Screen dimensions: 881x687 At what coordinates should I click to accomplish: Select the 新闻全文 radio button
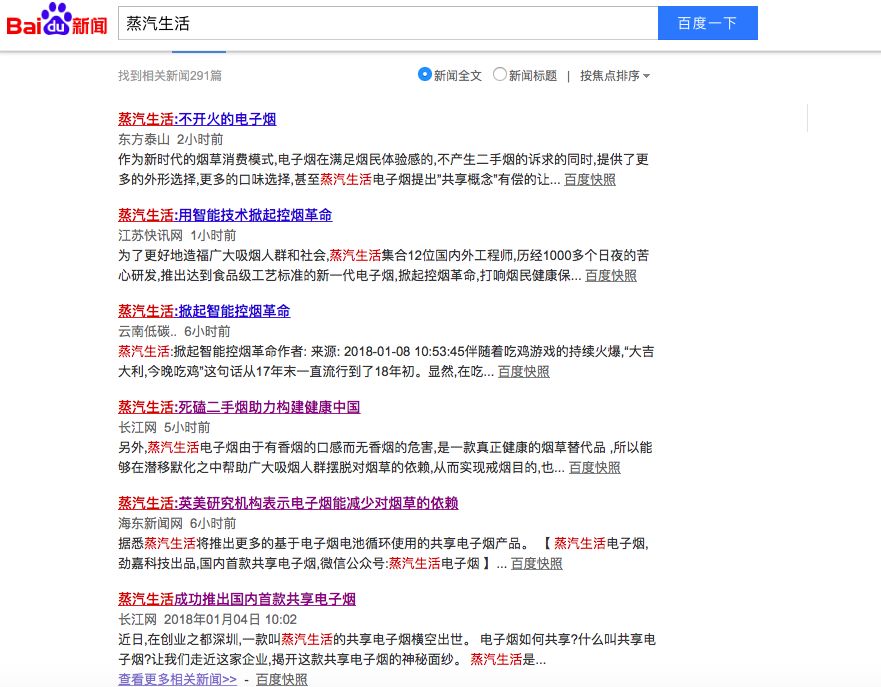point(424,74)
